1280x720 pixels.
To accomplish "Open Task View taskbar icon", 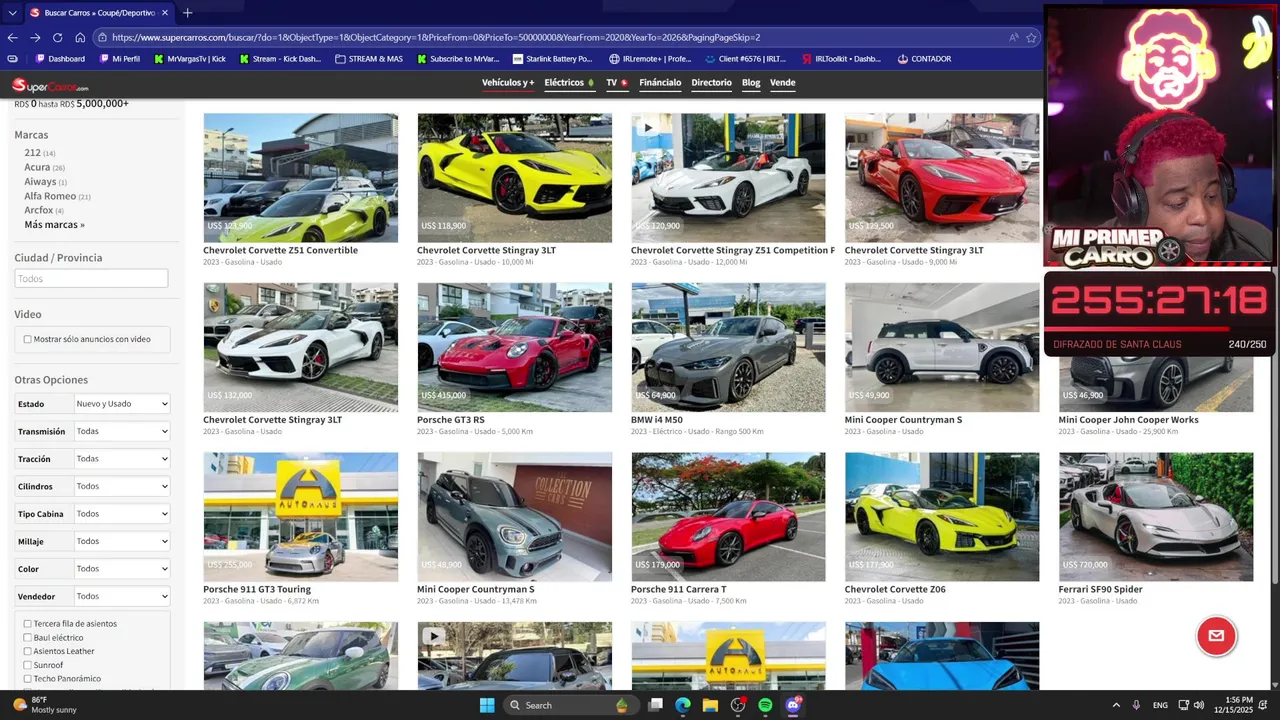I will pyautogui.click(x=655, y=705).
